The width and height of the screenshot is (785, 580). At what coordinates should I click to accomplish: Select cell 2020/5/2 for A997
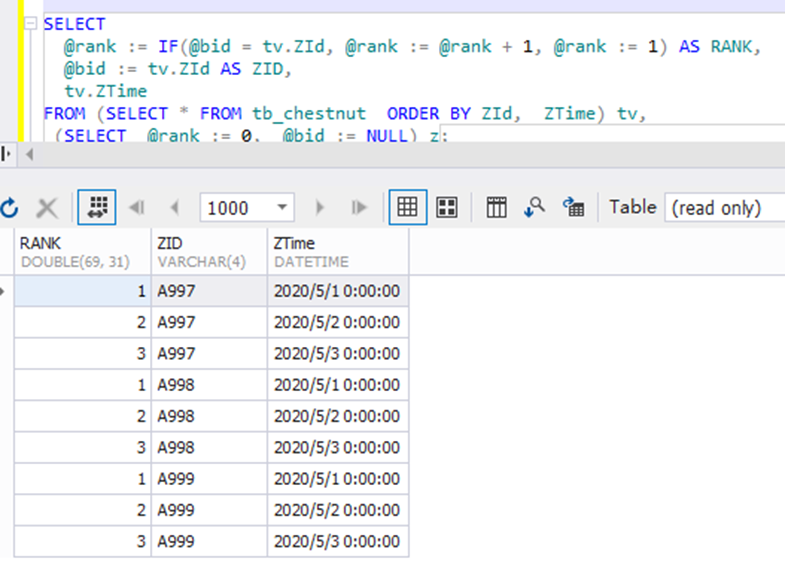coord(338,322)
